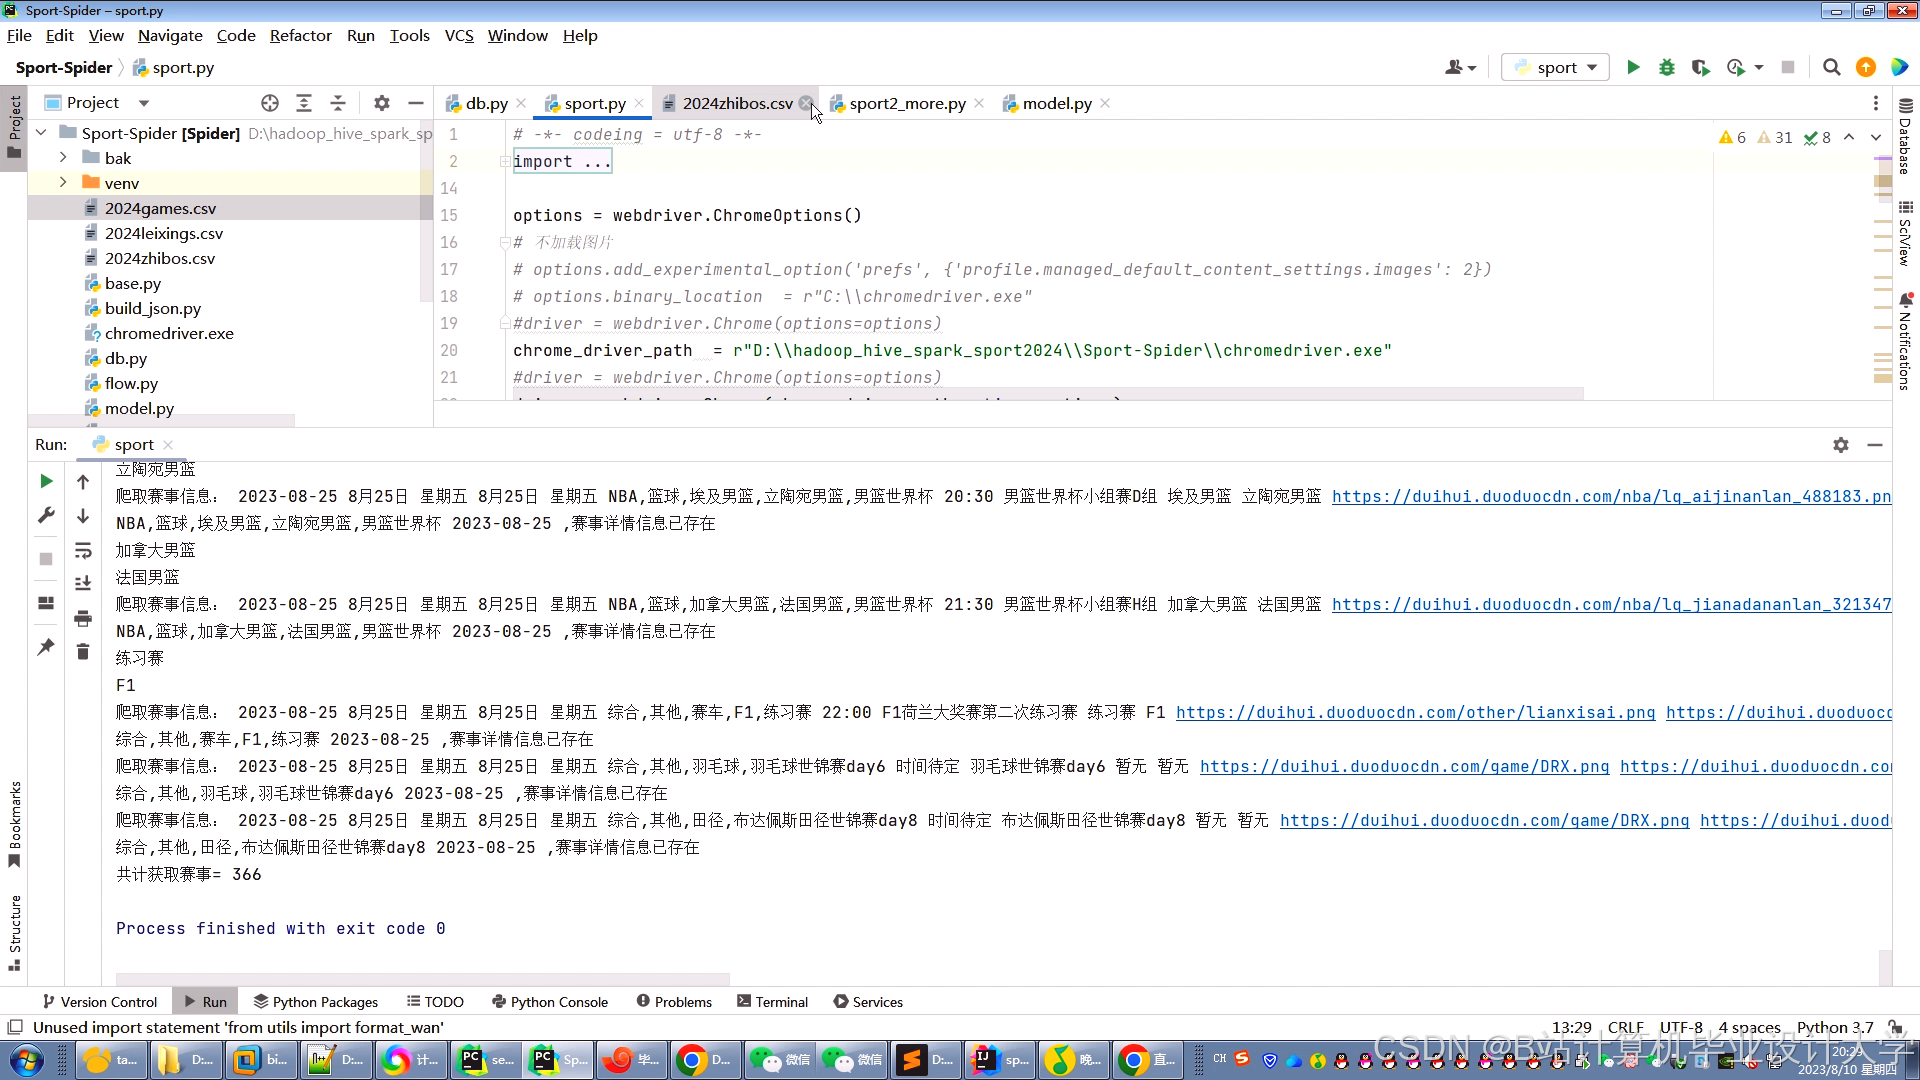The image size is (1920, 1080).
Task: Click print icon in the Run toolbar
Action: click(83, 618)
